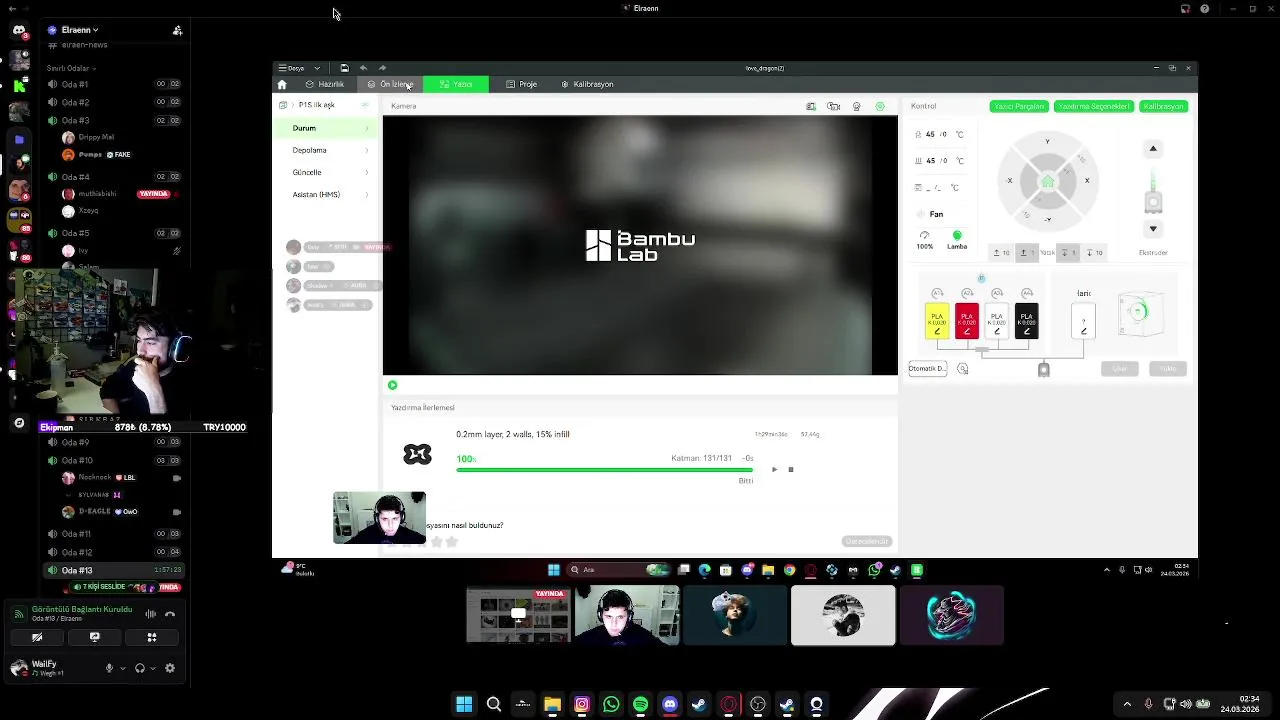Jog toward negative Y on control pad
1280x720 pixels.
coord(1048,219)
